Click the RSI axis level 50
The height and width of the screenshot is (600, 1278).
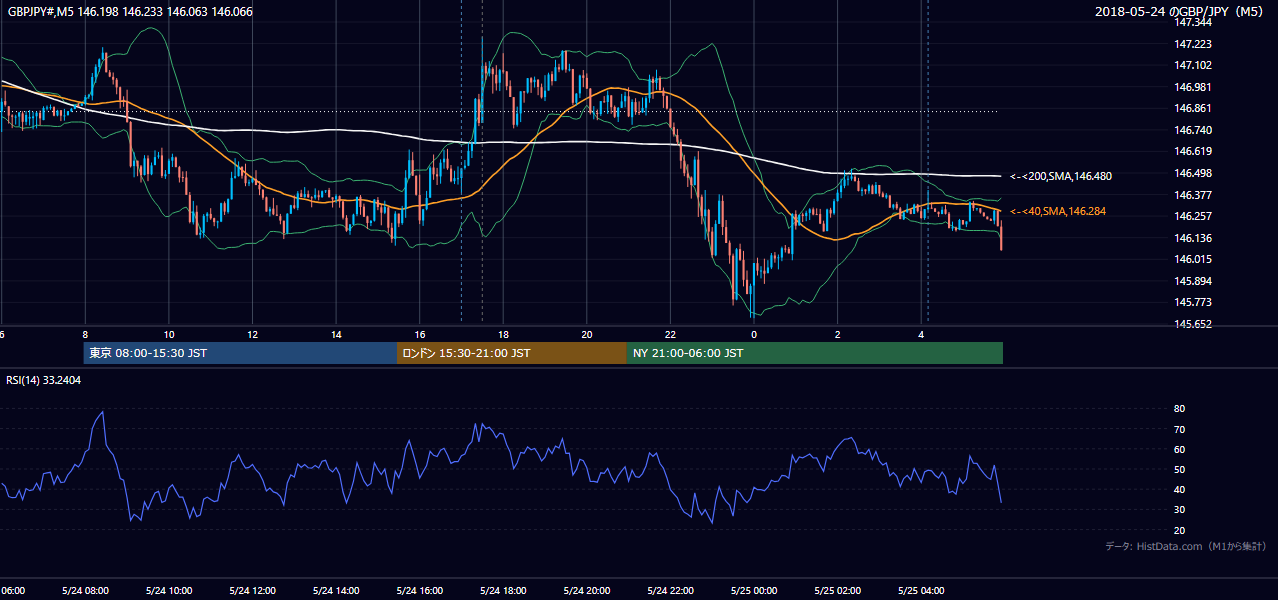[x=1180, y=469]
